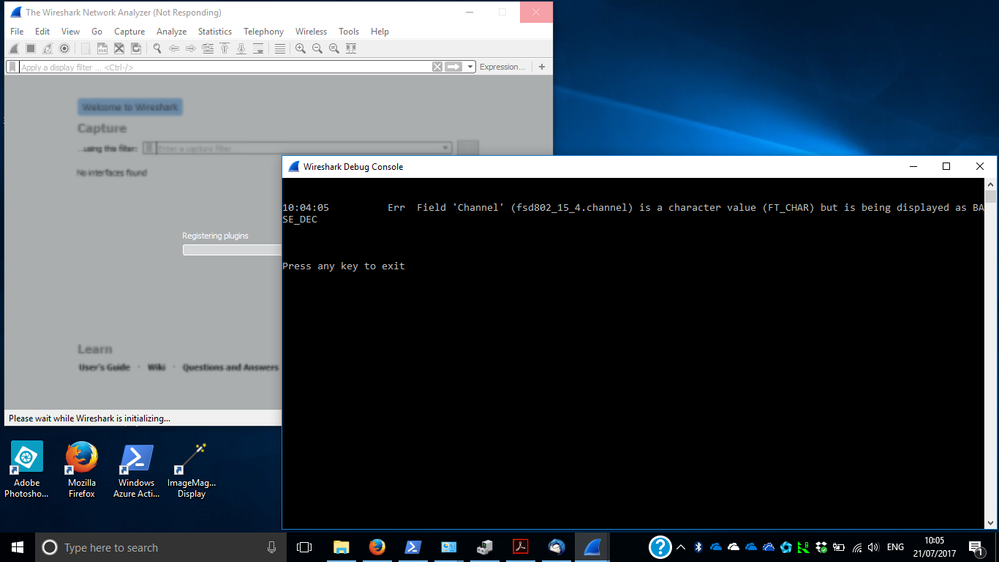The image size is (999, 562).
Task: Open the Windows Start menu
Action: [x=17, y=547]
